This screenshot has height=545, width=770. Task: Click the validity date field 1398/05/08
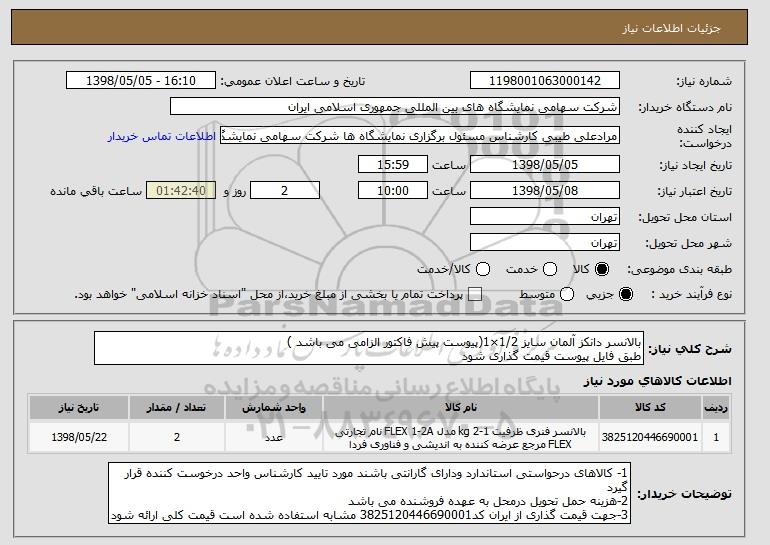[545, 191]
